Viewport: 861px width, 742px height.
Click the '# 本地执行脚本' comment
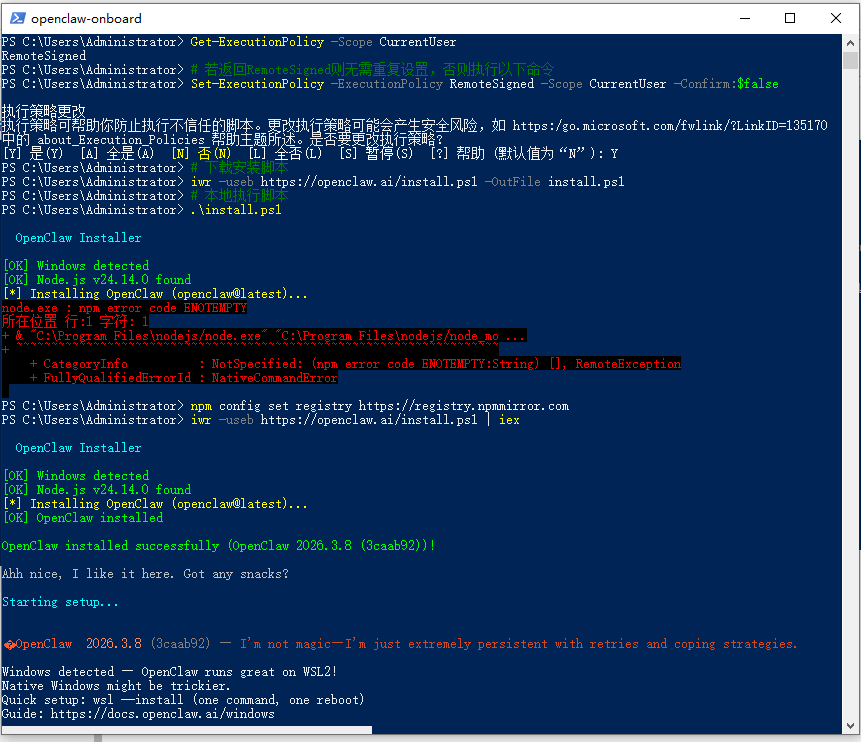point(239,196)
